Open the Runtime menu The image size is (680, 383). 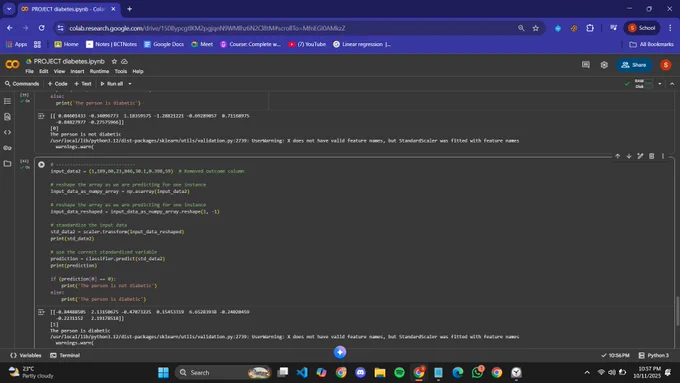pyautogui.click(x=99, y=72)
